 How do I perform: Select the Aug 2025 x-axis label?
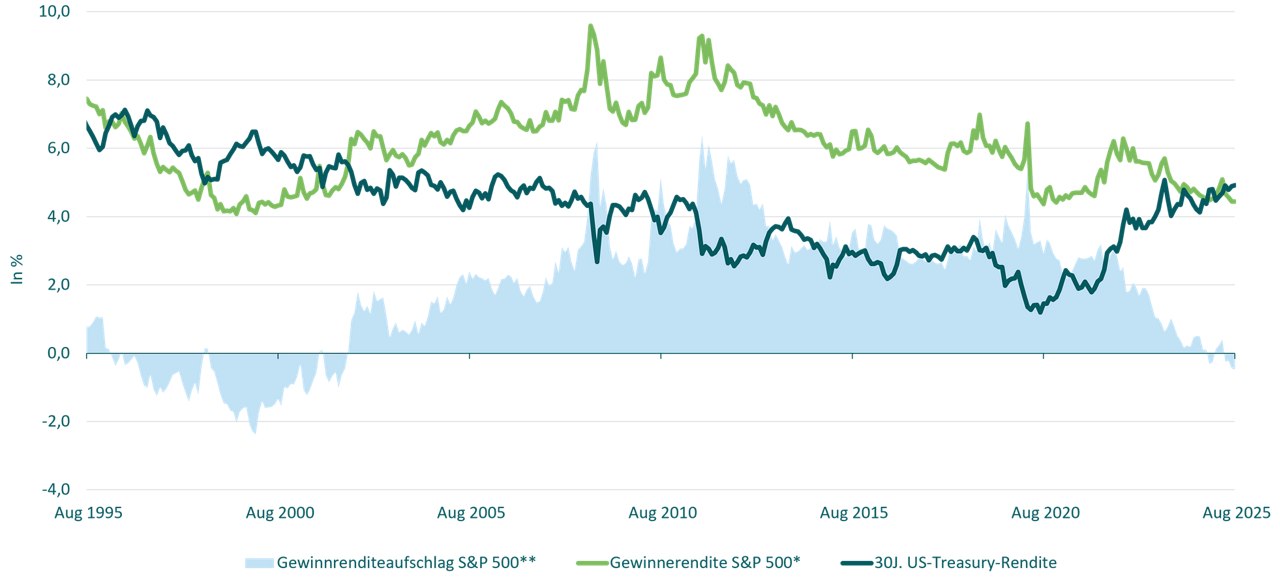pyautogui.click(x=1234, y=513)
